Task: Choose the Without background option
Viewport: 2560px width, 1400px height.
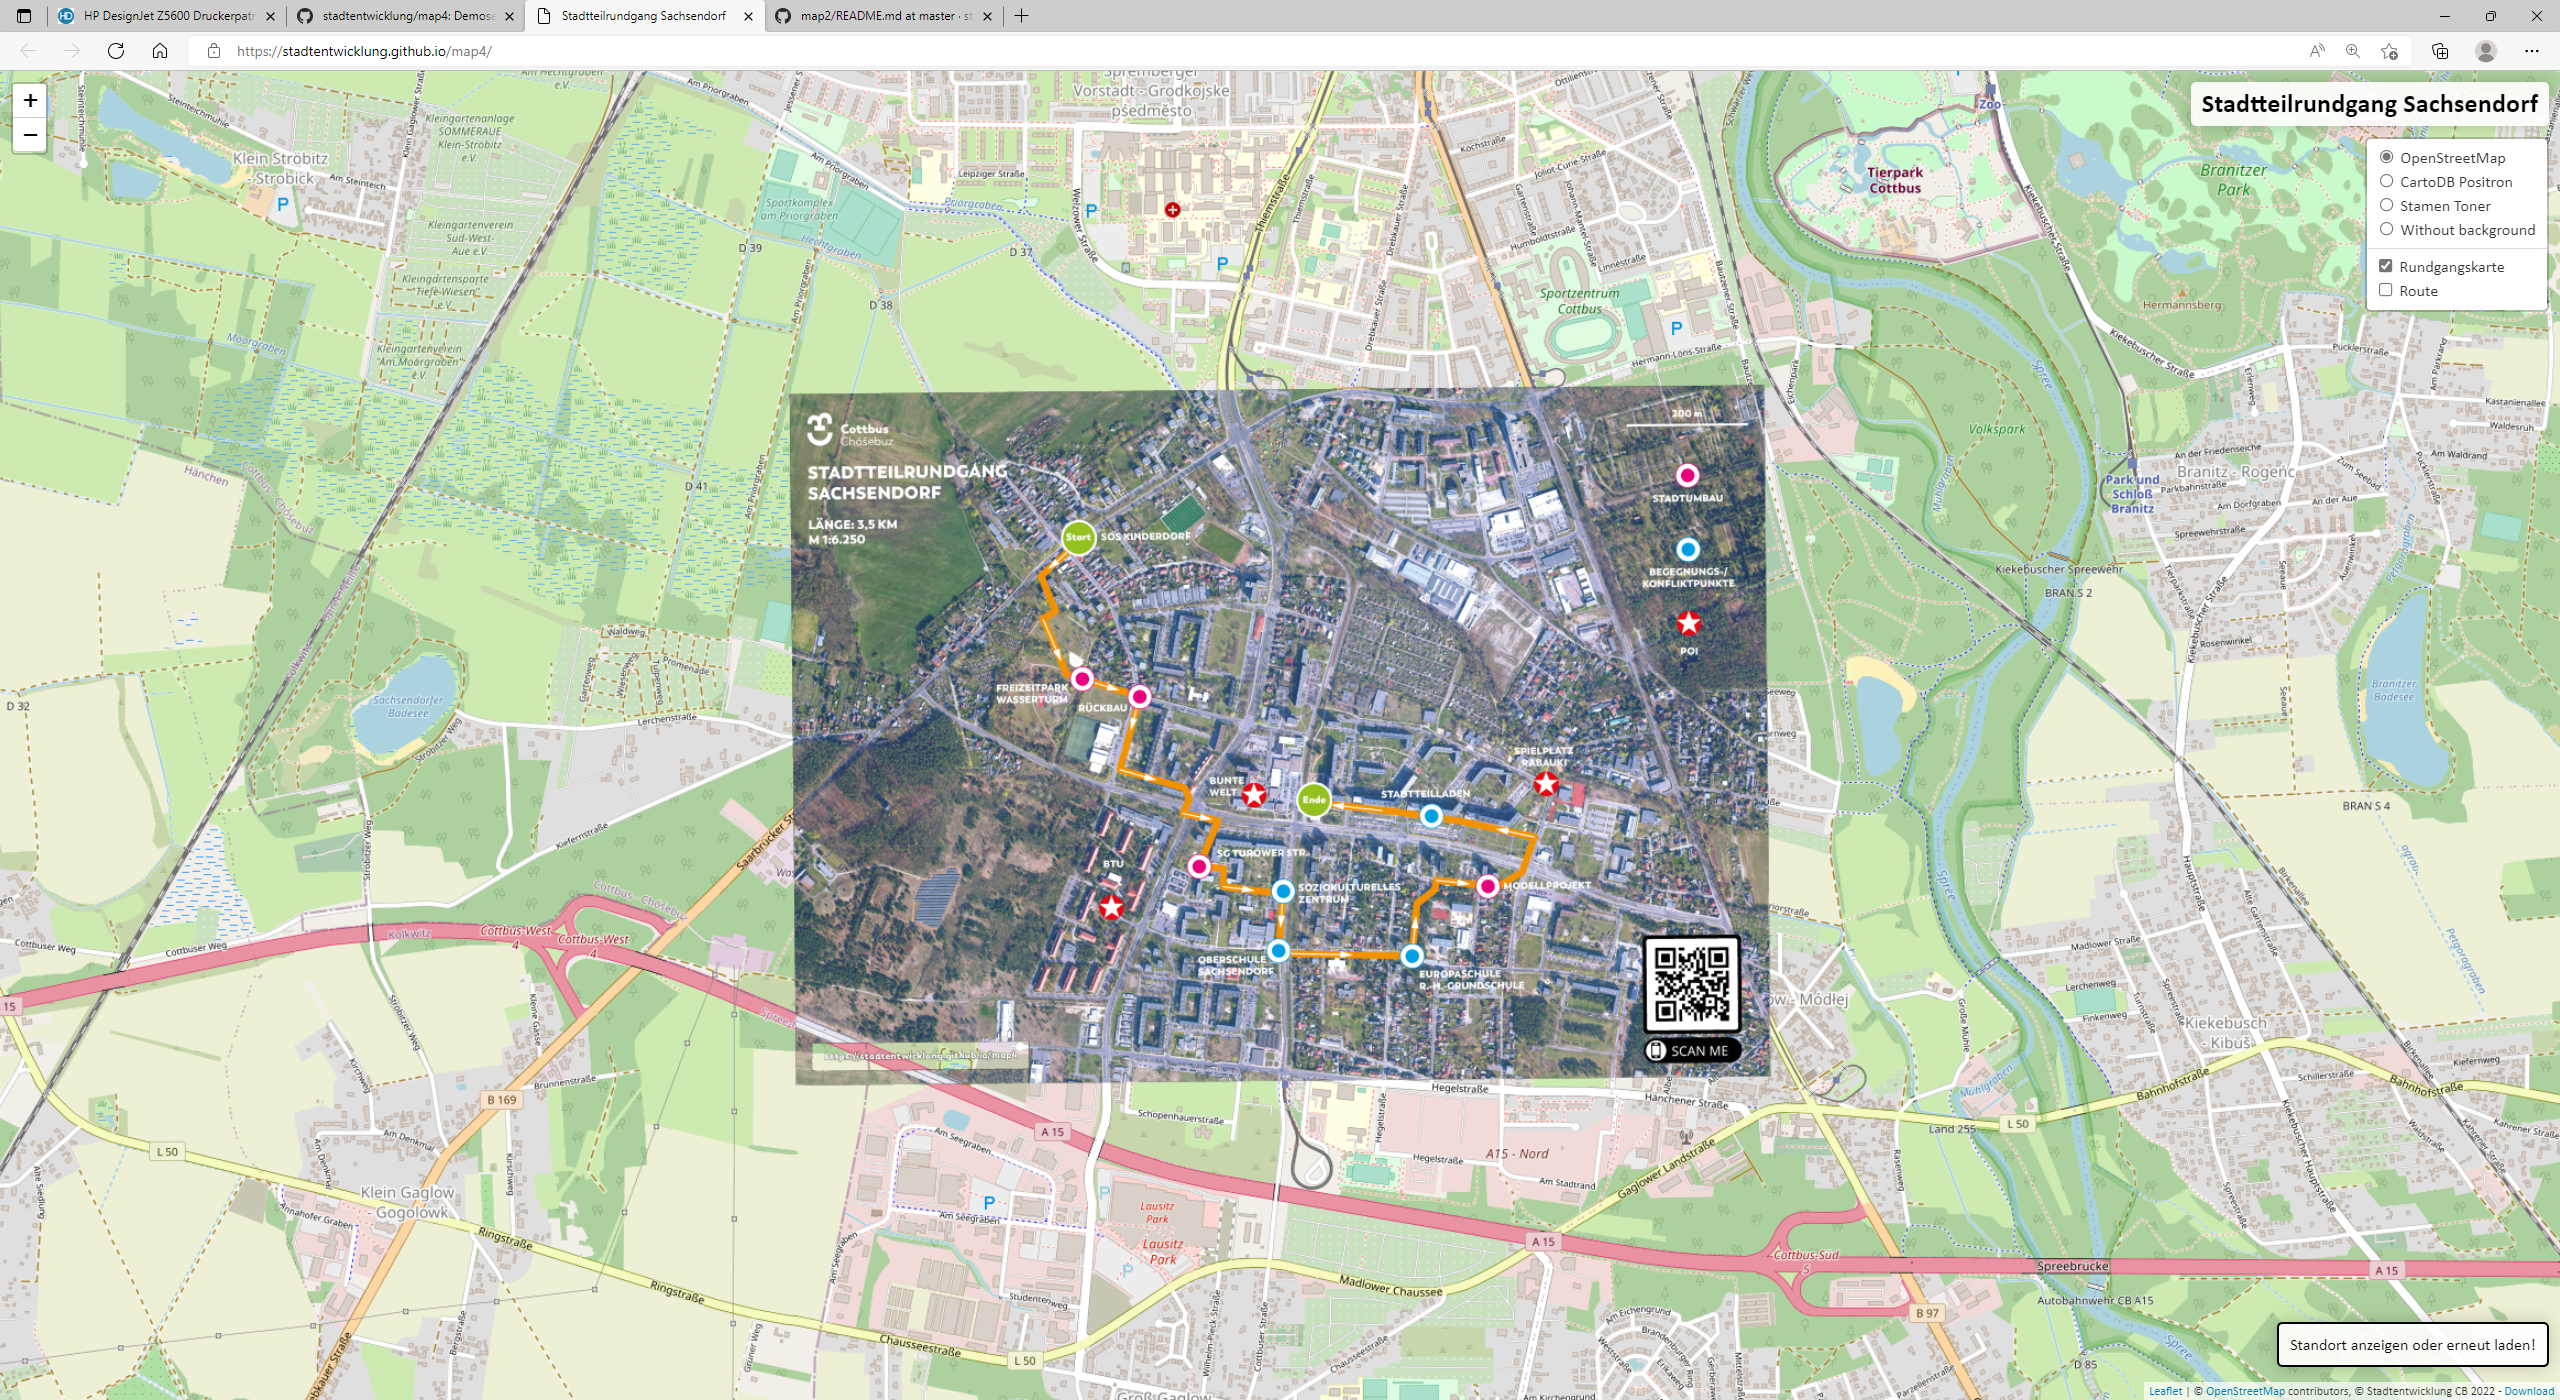Action: 2386,229
